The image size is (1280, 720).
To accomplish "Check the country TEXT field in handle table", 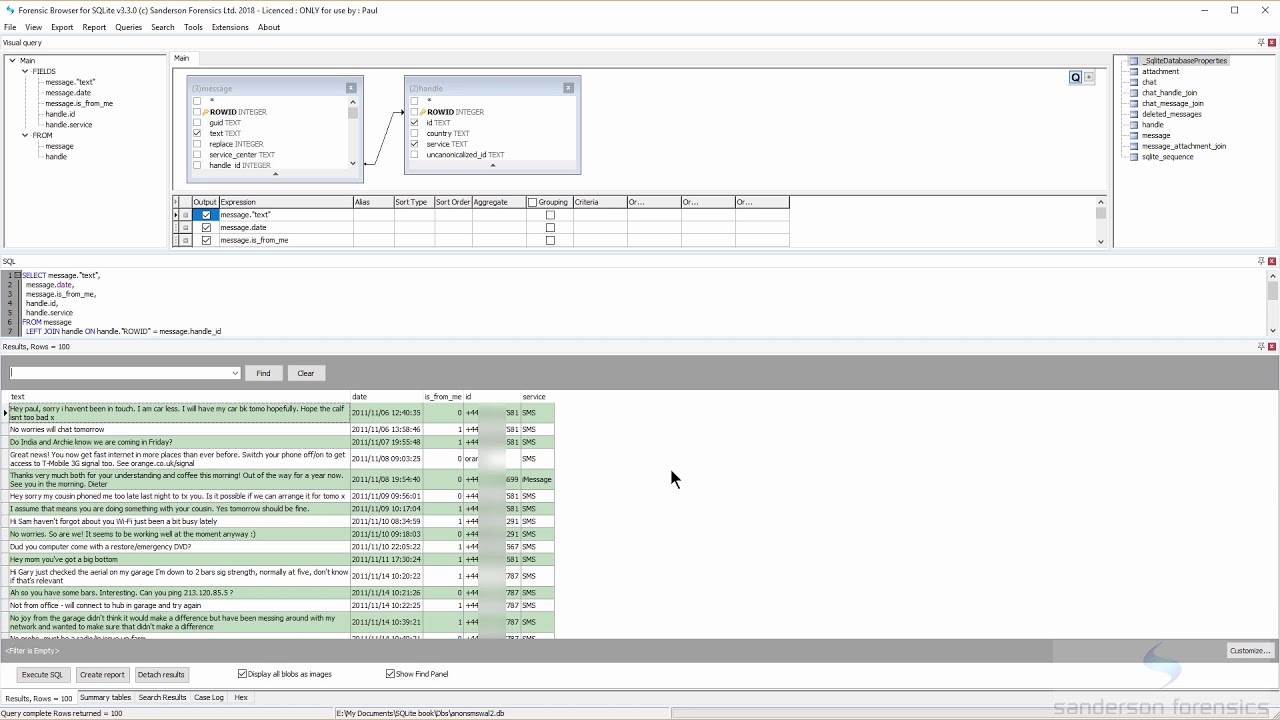I will click(x=414, y=133).
